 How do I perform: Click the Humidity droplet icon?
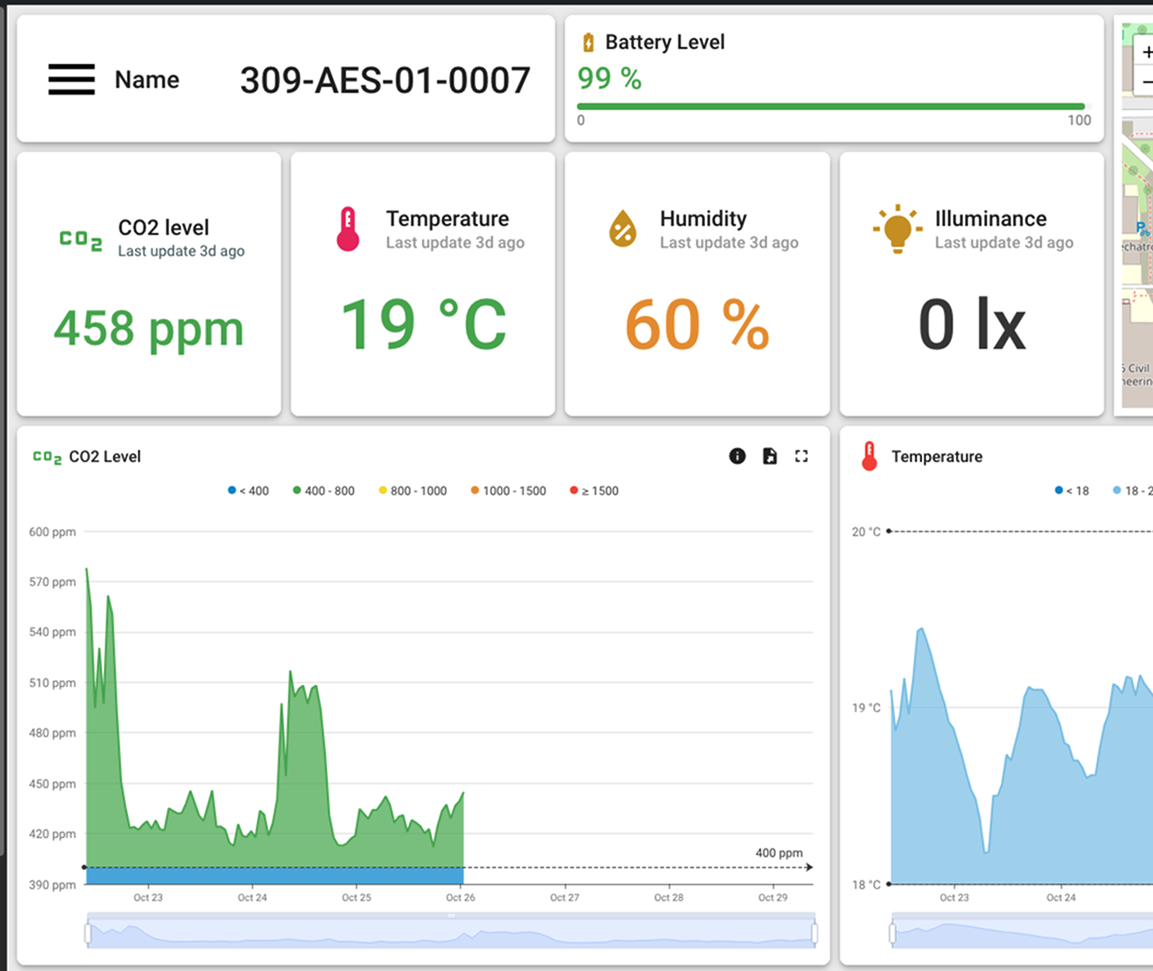click(x=621, y=228)
